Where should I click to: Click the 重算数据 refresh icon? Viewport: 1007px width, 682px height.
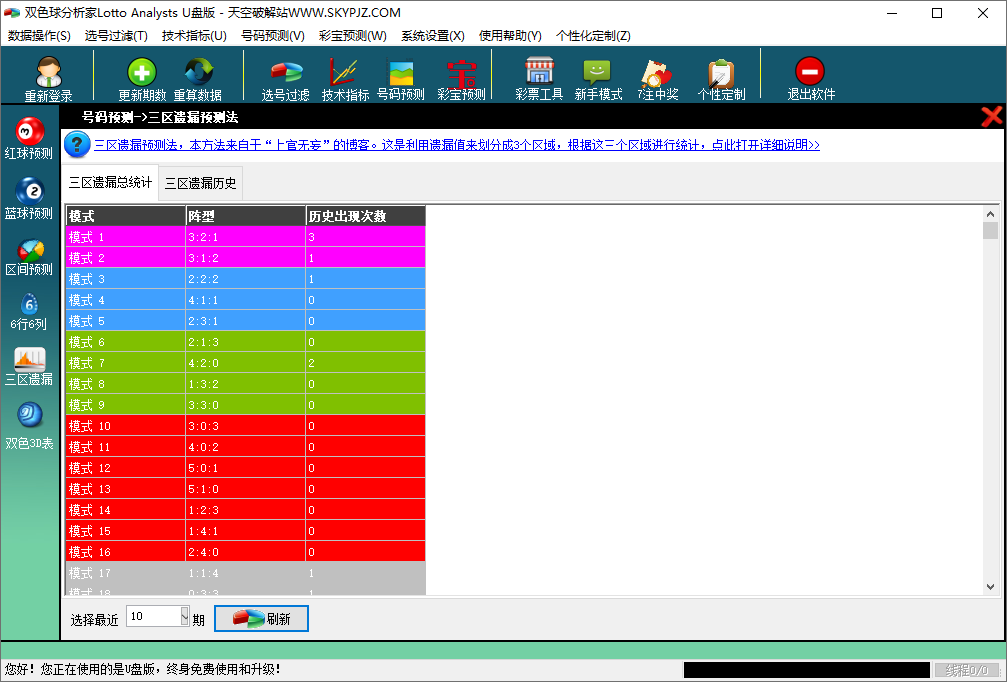pyautogui.click(x=198, y=71)
